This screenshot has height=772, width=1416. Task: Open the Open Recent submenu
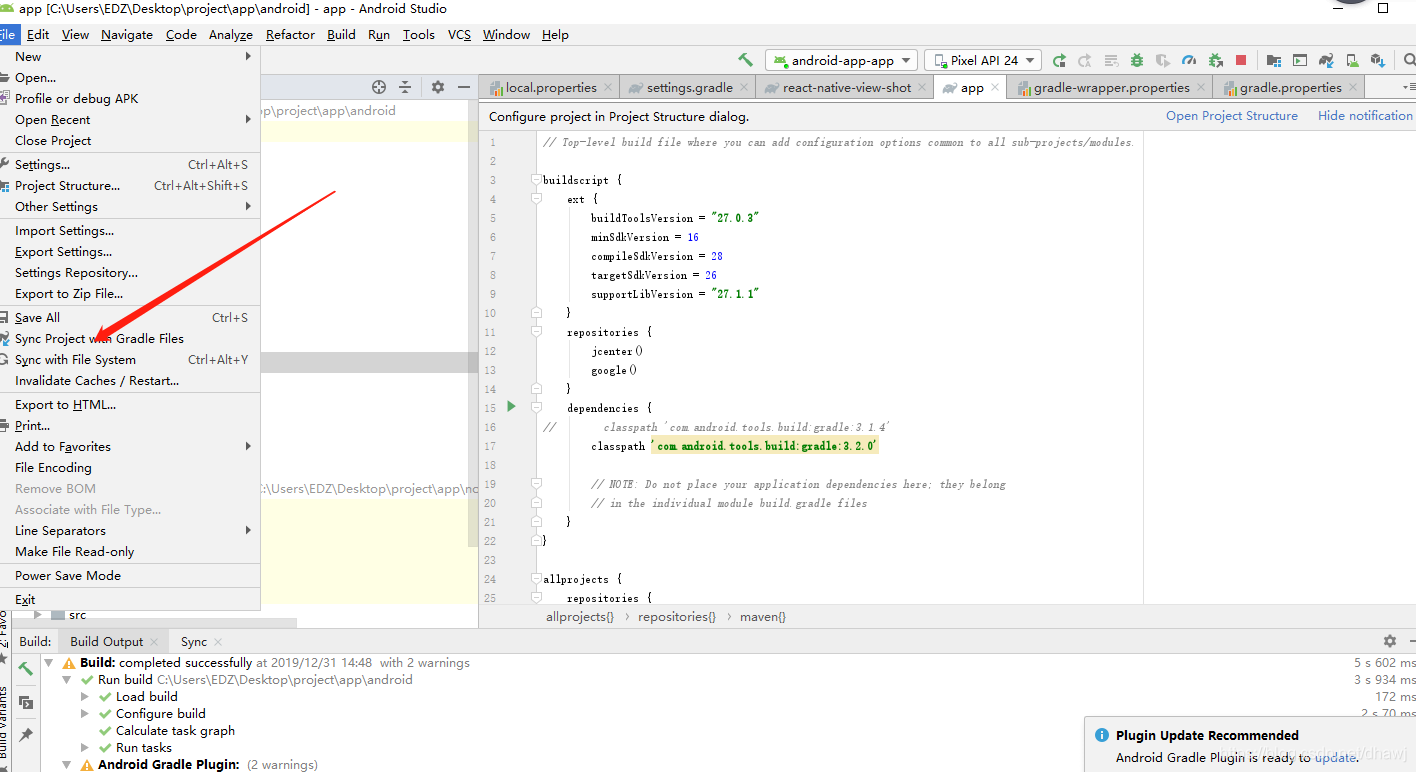(x=130, y=120)
